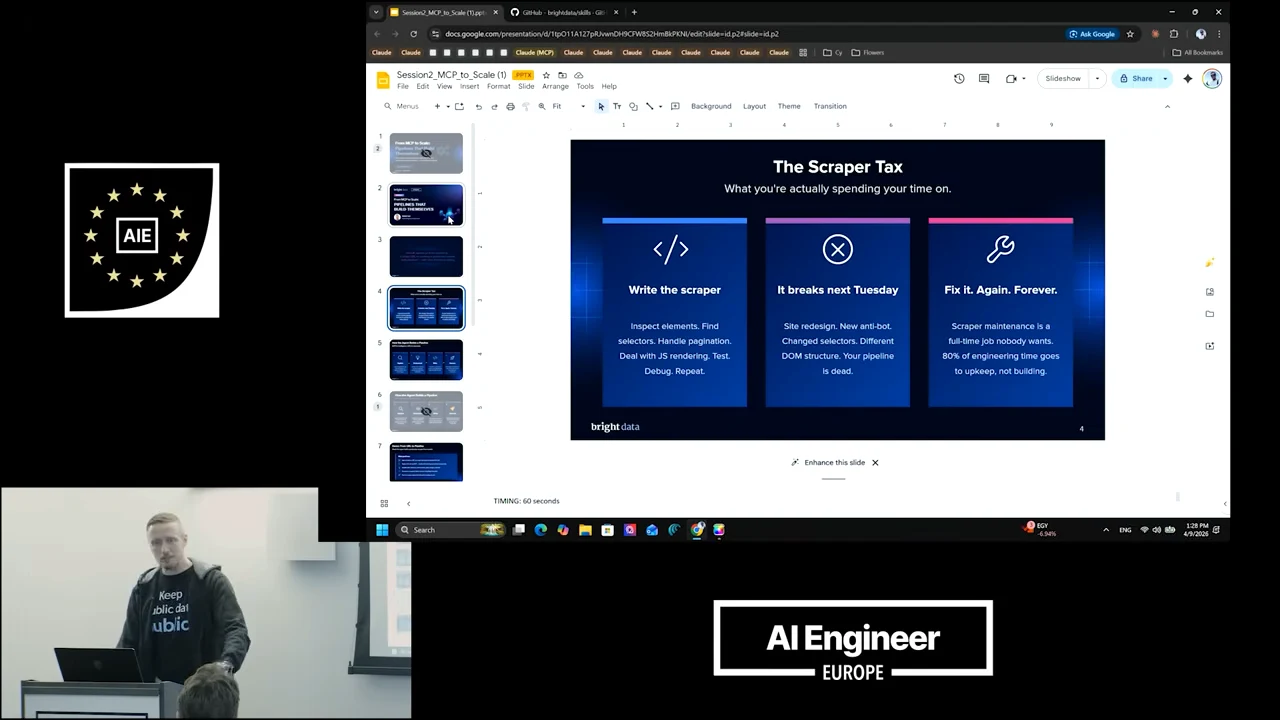Open new slide layout dropdown arrow
This screenshot has height=720, width=1280.
tap(447, 106)
